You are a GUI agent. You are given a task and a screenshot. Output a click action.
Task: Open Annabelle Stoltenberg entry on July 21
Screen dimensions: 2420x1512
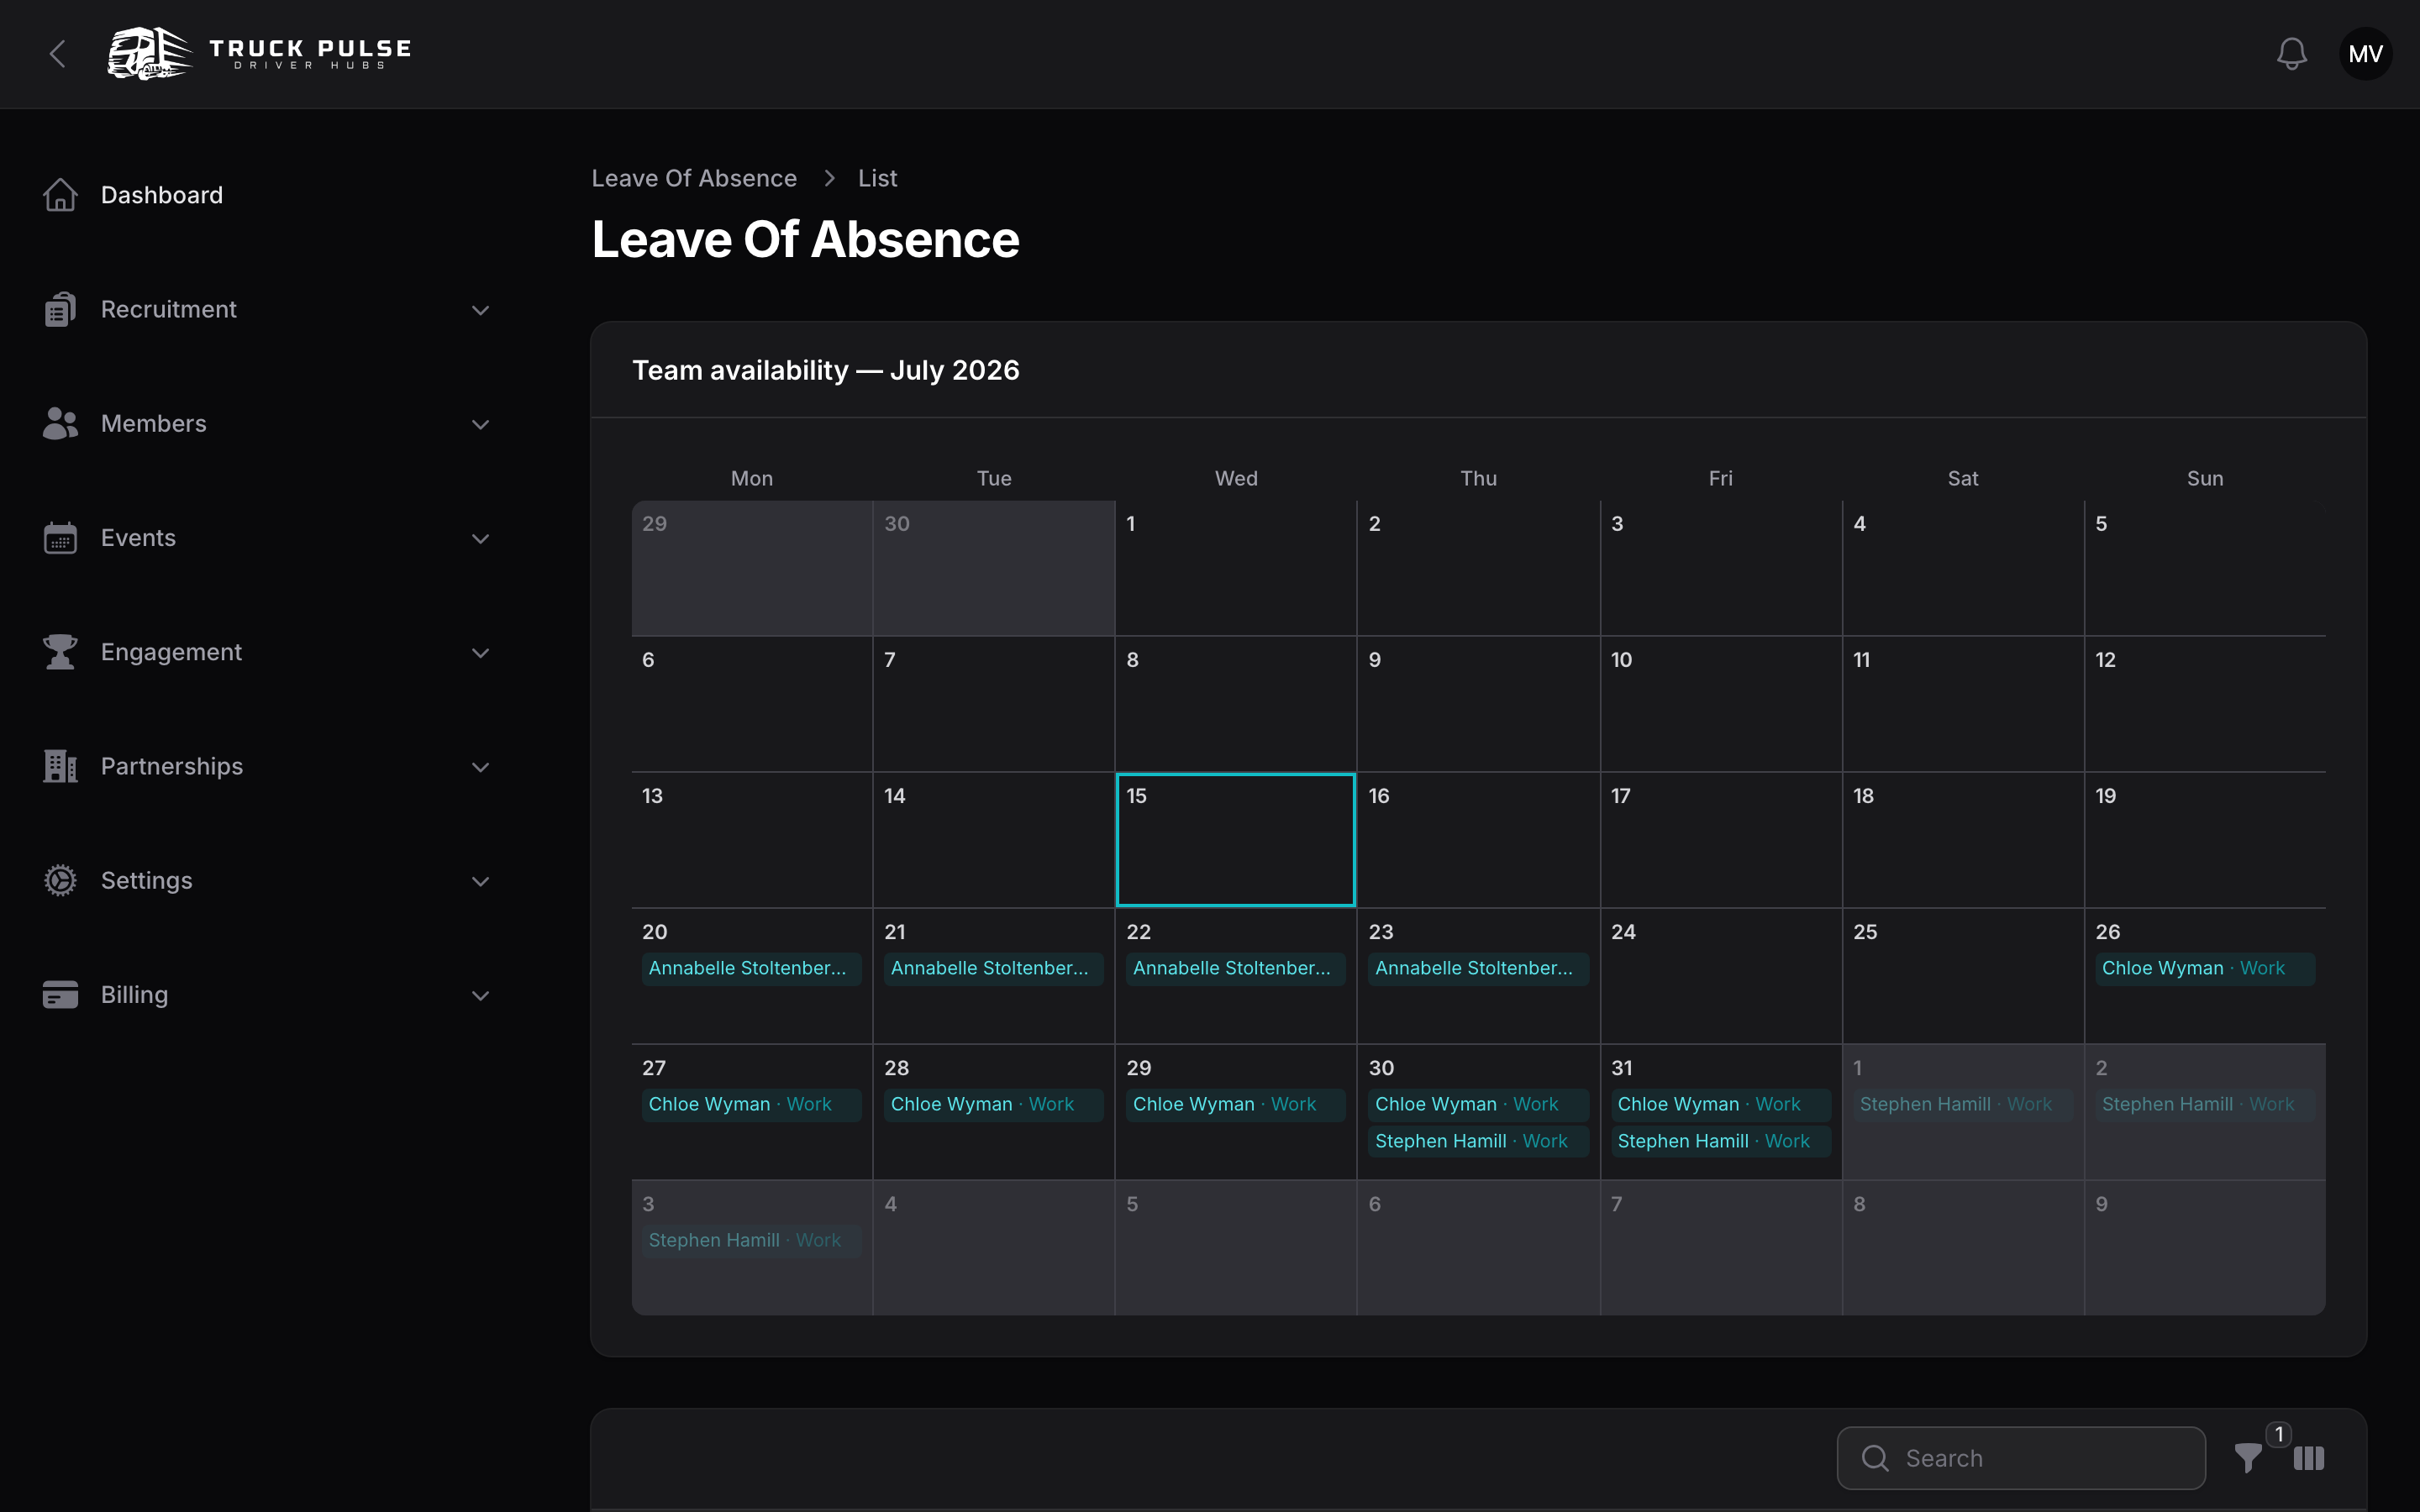[993, 968]
